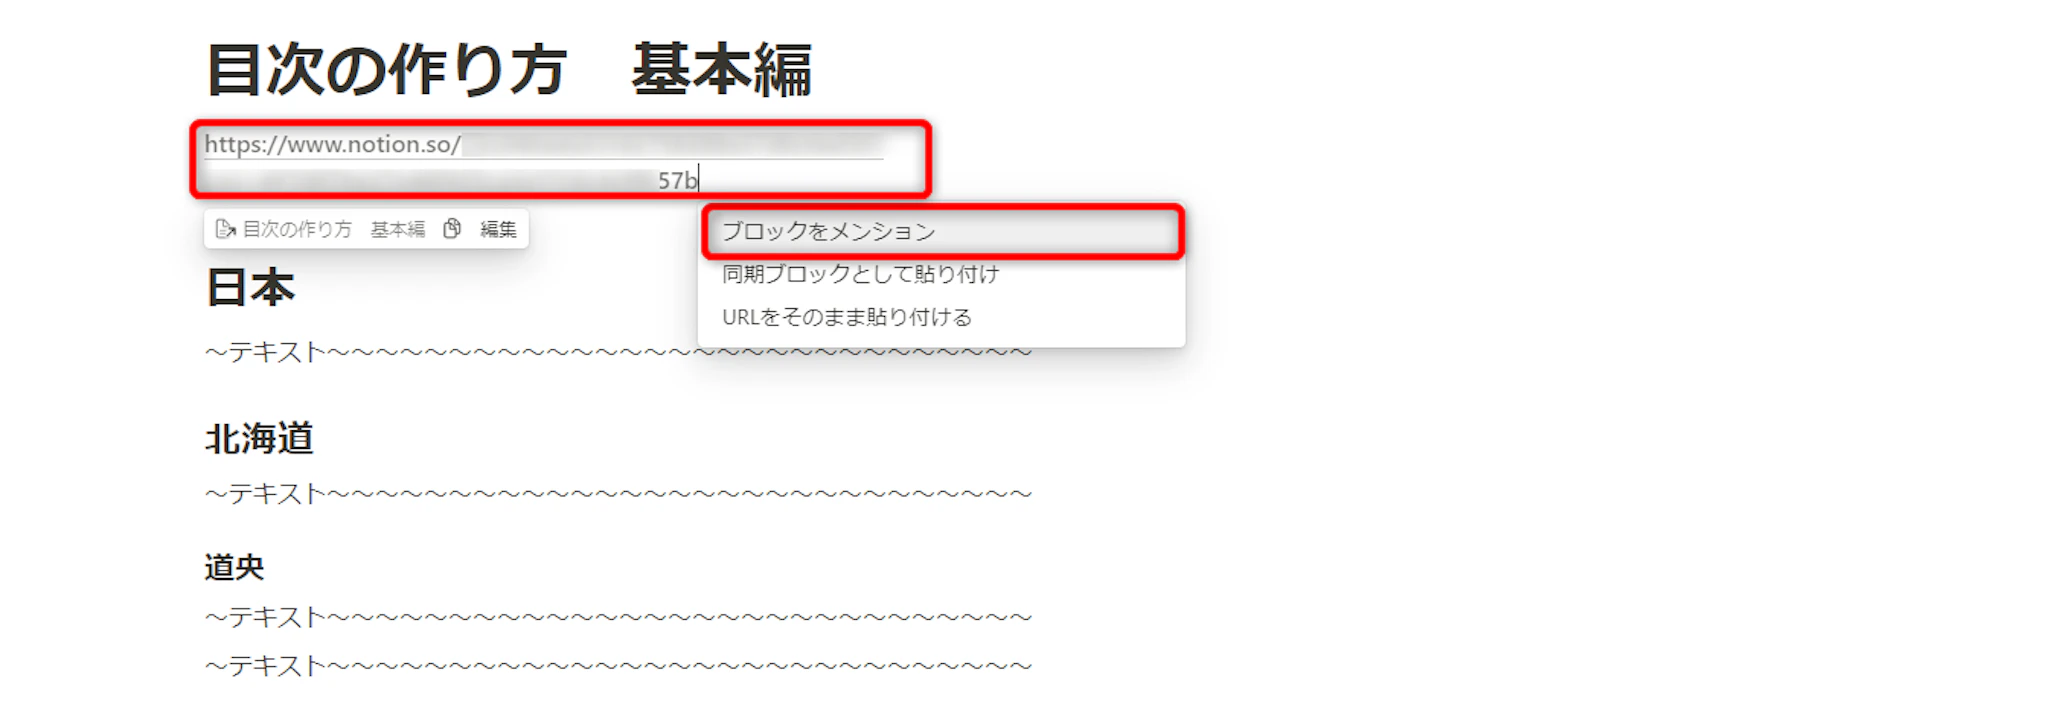Viewport: 2048px width, 707px height.
Task: Click the 北海道 heading
Action: click(x=259, y=438)
